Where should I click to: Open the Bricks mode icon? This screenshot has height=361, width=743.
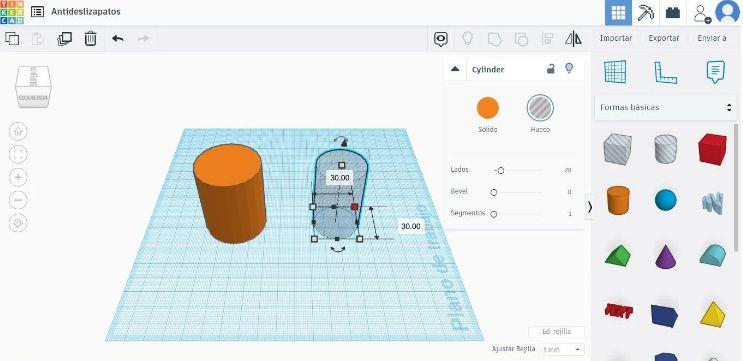coord(672,13)
